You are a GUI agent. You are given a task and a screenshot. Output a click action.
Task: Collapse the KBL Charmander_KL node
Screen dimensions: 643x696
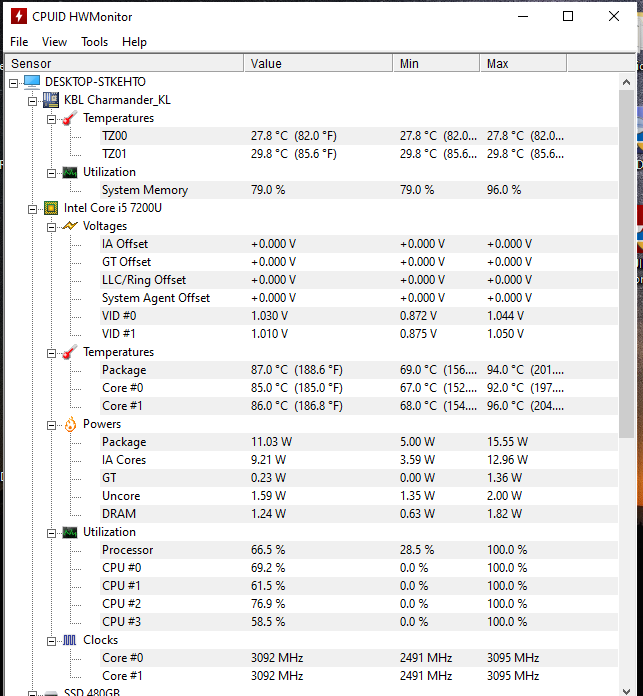32,101
